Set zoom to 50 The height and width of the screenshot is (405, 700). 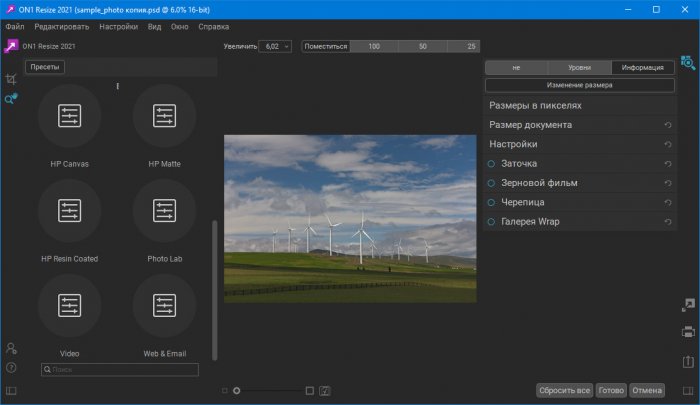[423, 46]
